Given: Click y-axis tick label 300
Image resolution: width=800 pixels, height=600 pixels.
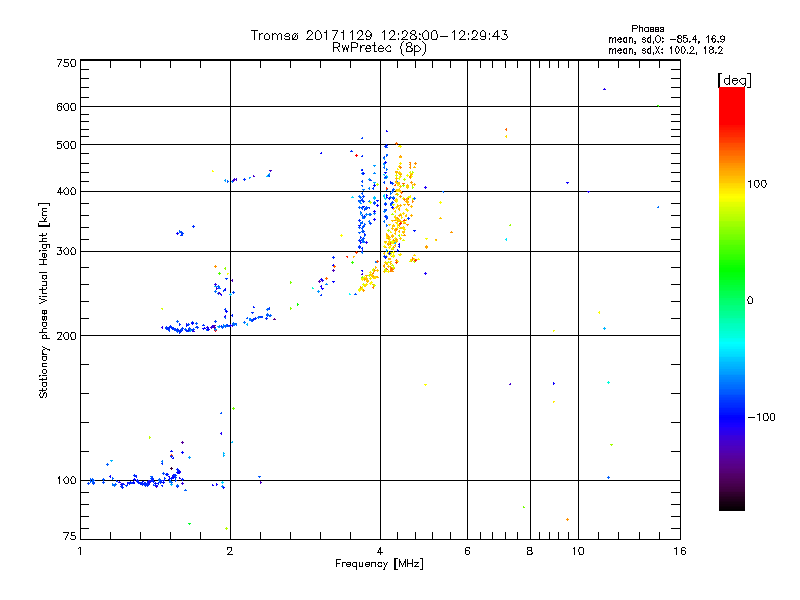Looking at the screenshot, I should pos(66,252).
